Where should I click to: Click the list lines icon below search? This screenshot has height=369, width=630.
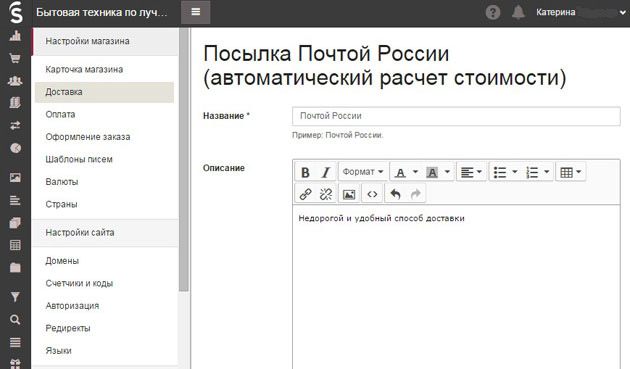click(x=15, y=342)
